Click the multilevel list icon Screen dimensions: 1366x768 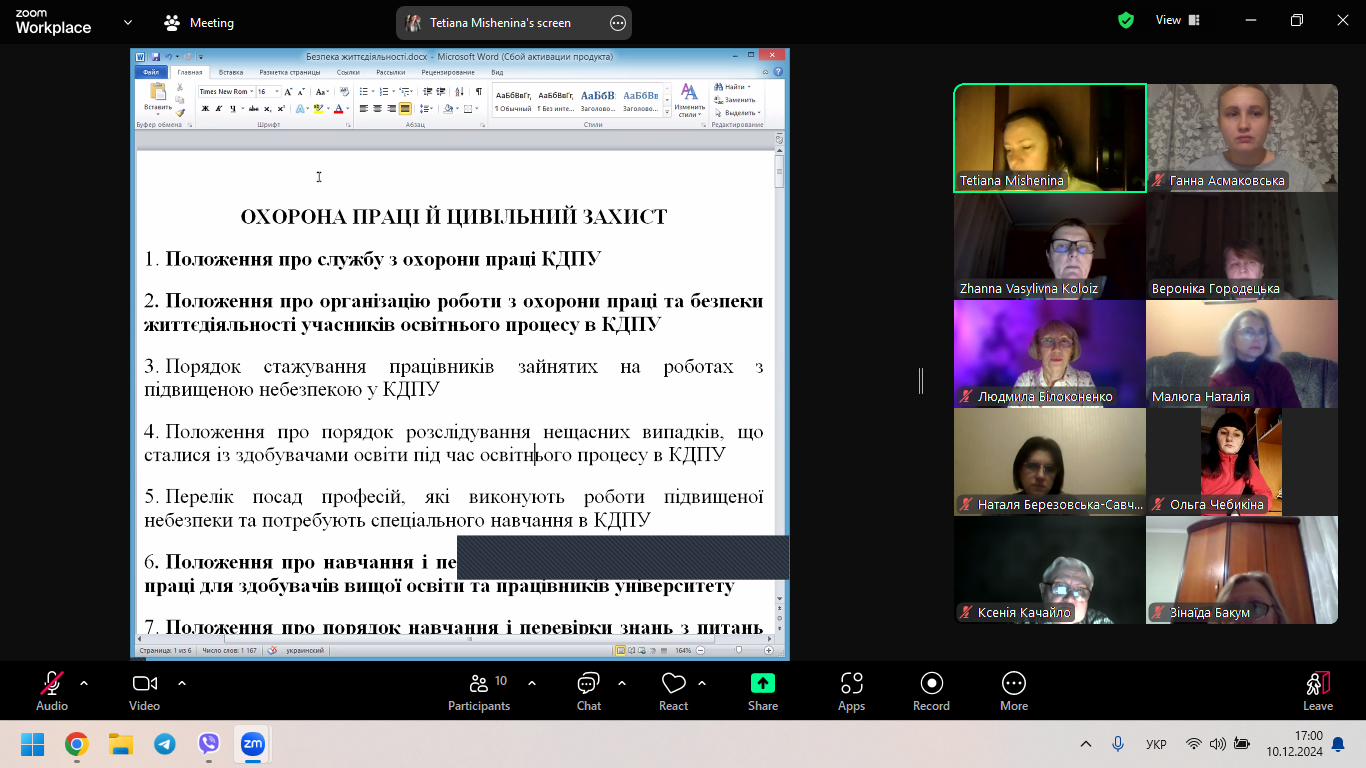(404, 91)
